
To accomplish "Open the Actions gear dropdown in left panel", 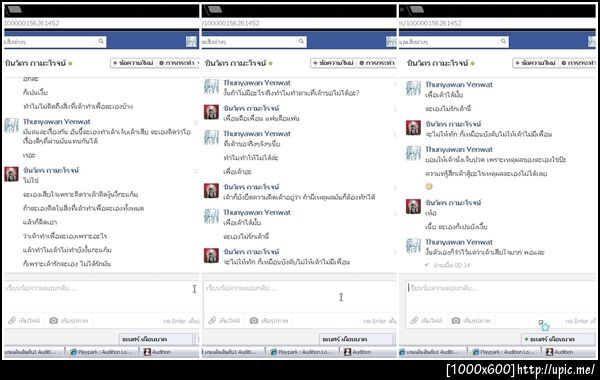I will point(178,63).
